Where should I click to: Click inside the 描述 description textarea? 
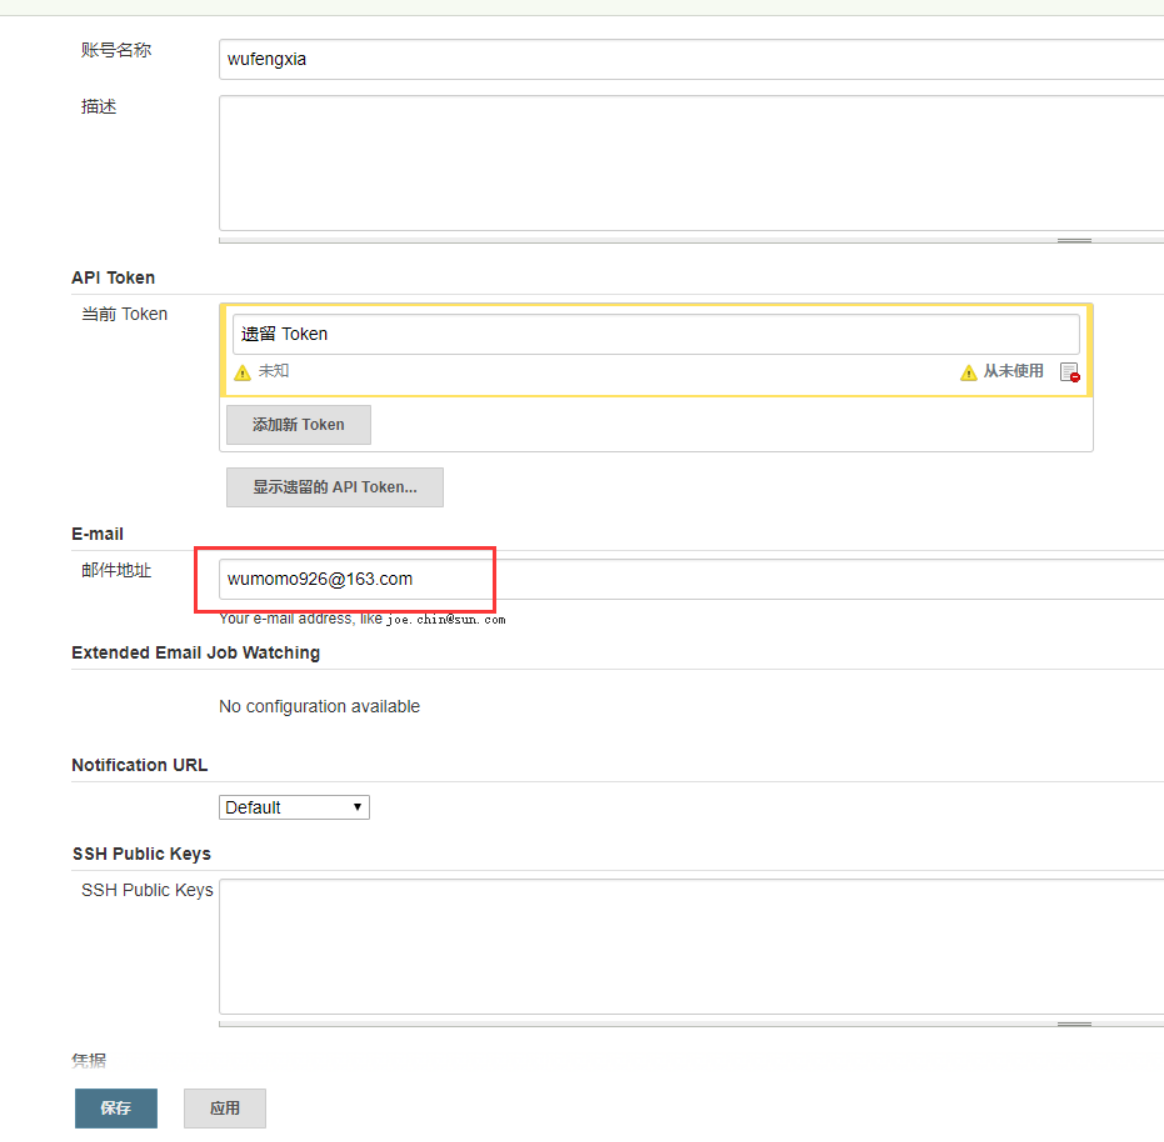(691, 163)
